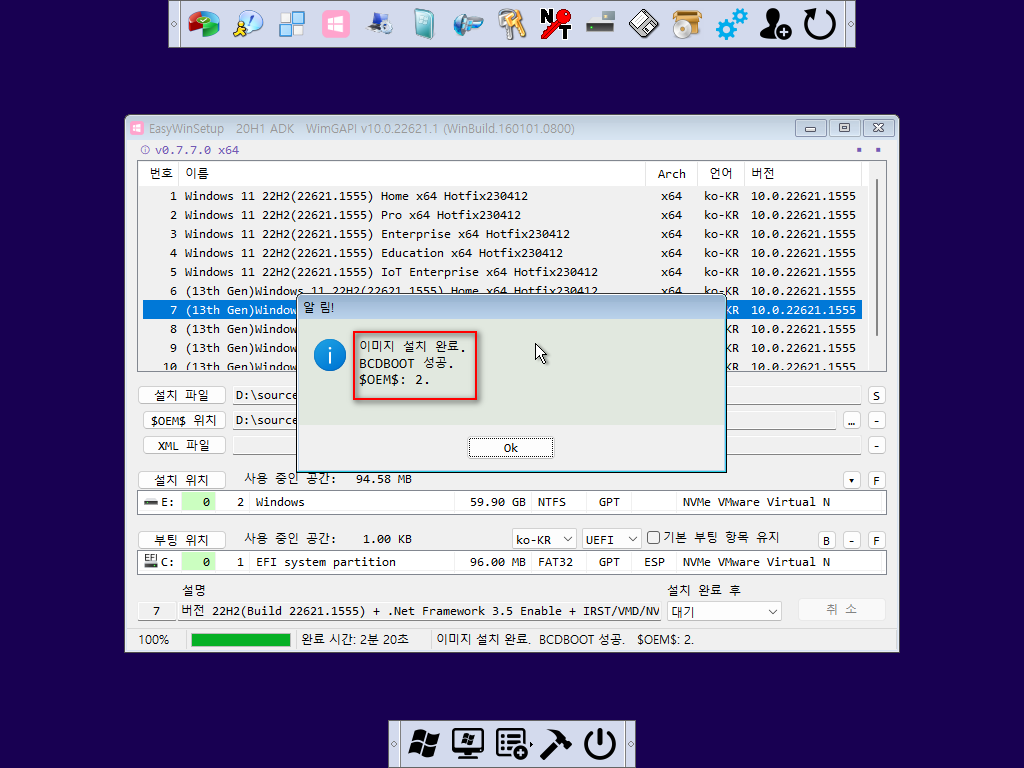
Task: Click the 번호 column header
Action: point(160,173)
